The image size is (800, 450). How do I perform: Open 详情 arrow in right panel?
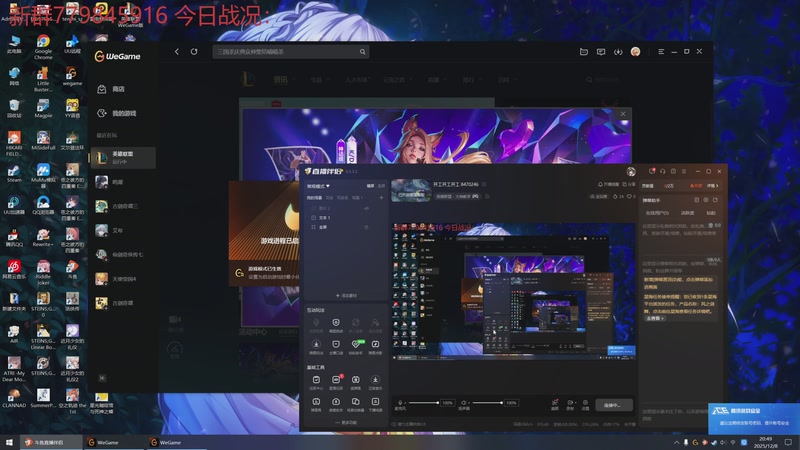(712, 186)
